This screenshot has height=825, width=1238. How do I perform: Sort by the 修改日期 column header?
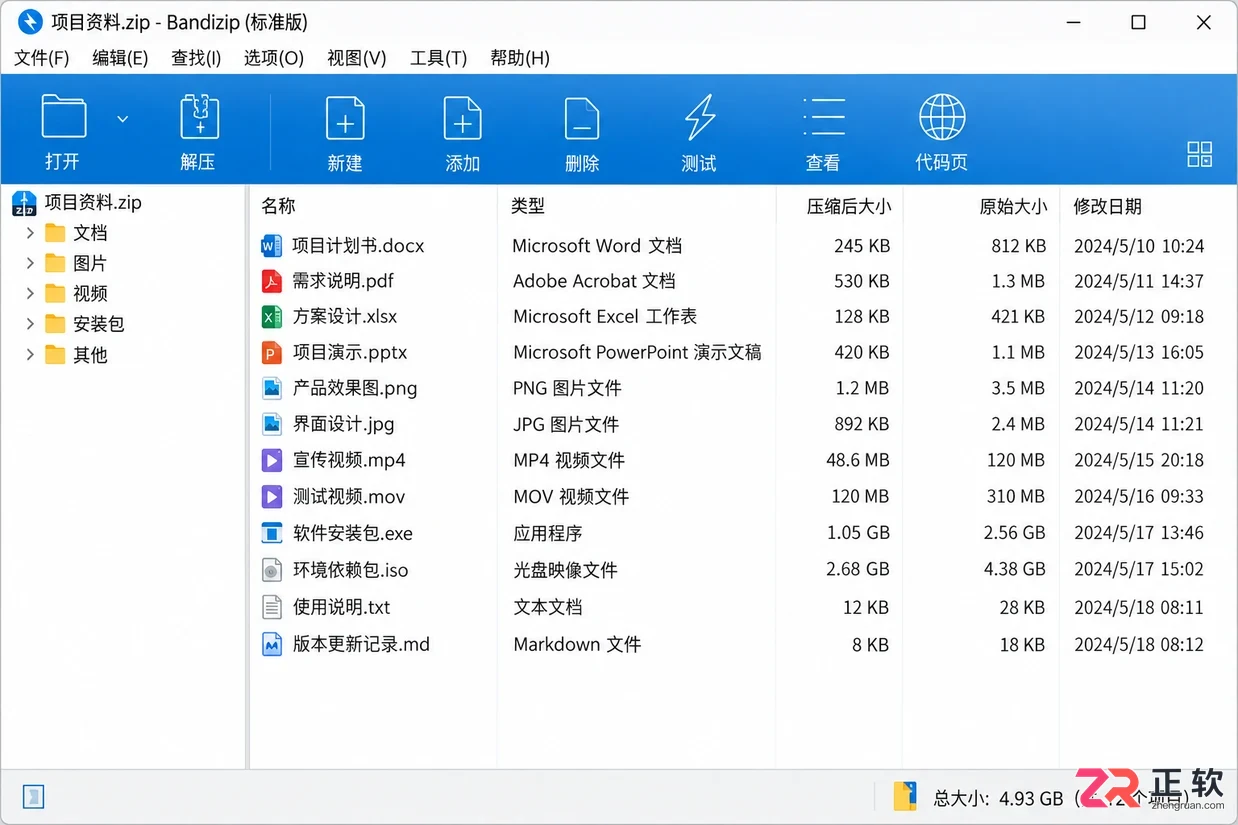pos(1107,207)
